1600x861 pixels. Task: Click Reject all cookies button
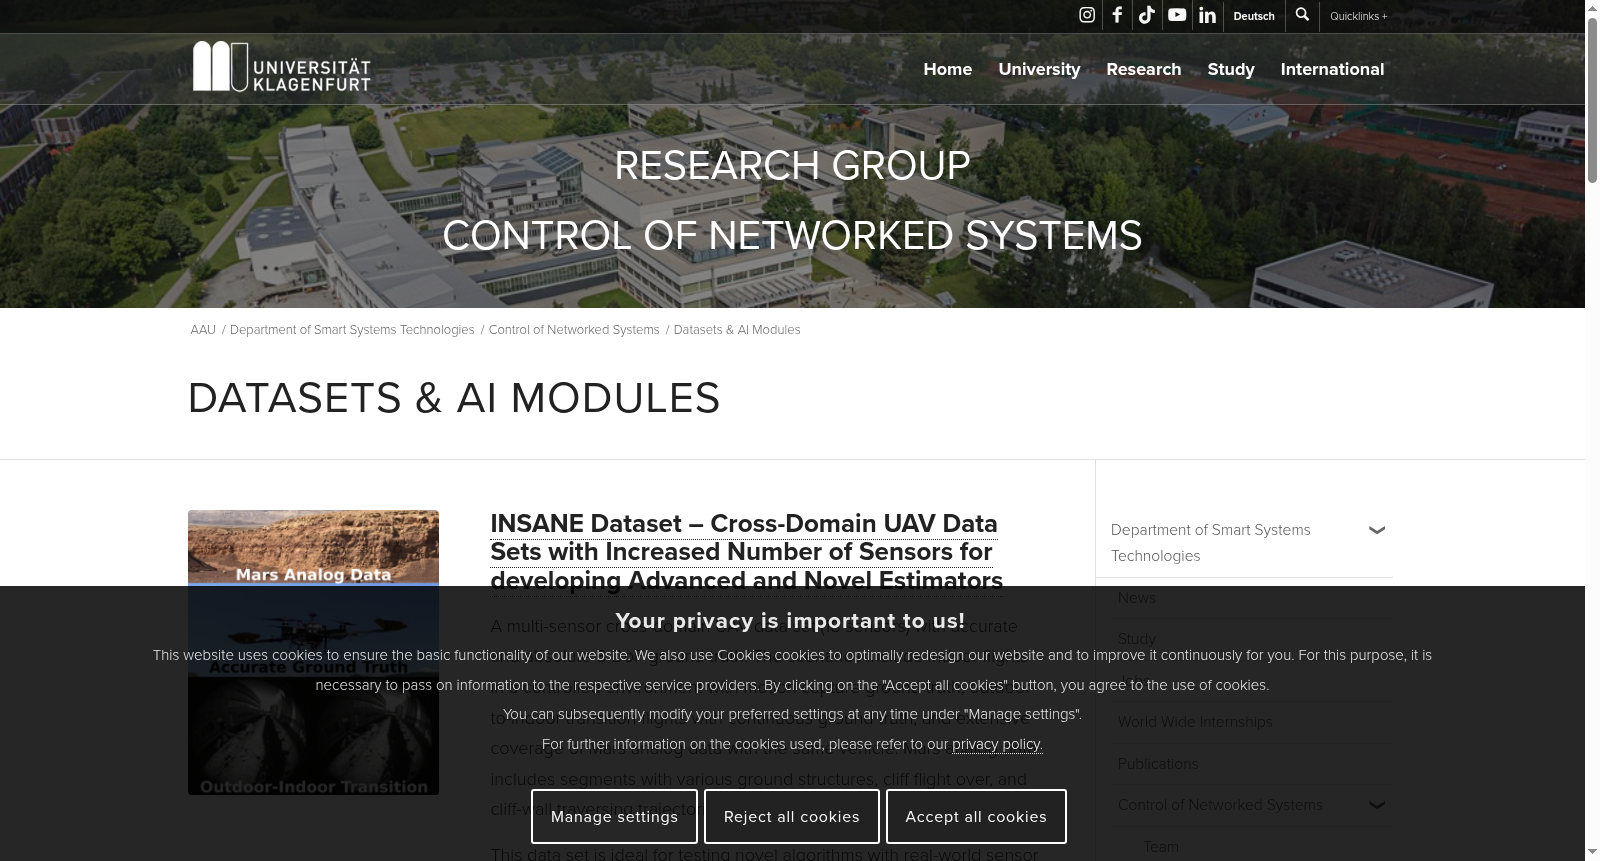click(x=792, y=816)
